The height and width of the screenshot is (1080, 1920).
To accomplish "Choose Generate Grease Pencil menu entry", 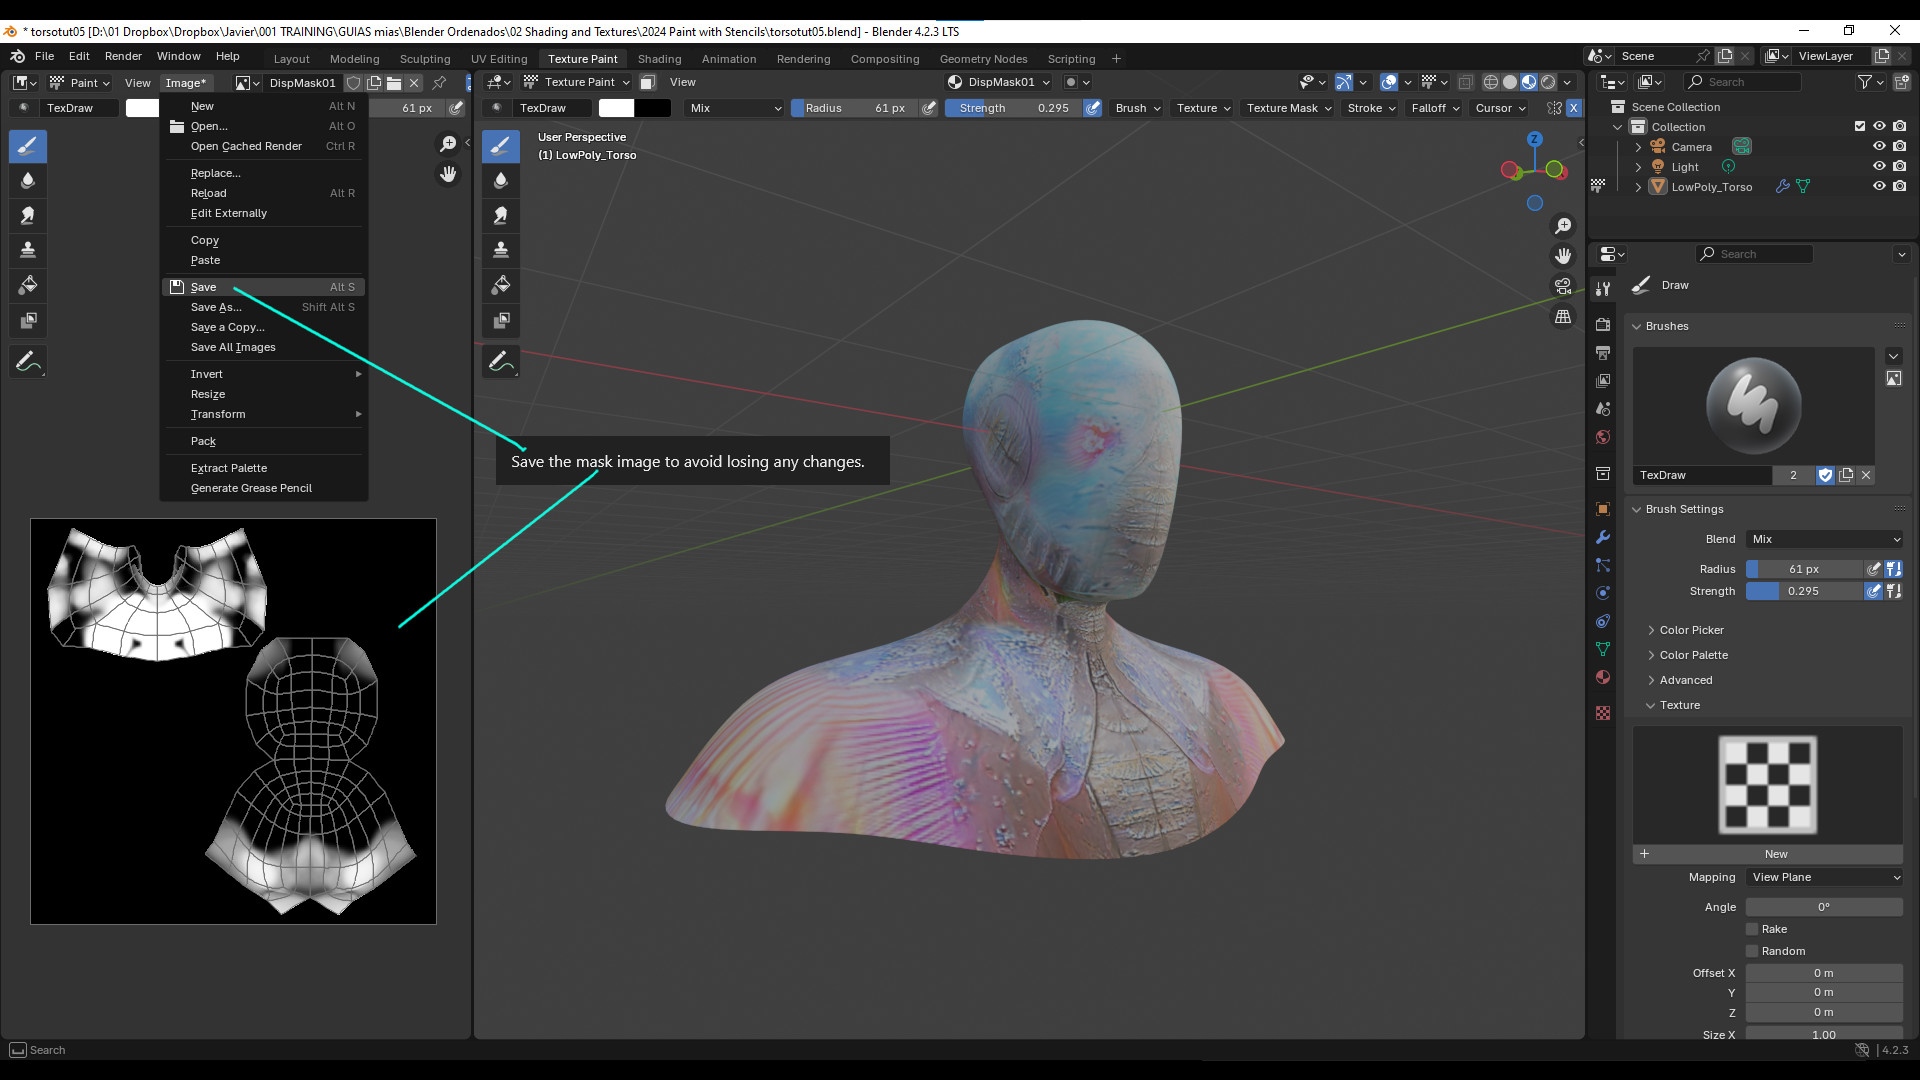I will [264, 488].
